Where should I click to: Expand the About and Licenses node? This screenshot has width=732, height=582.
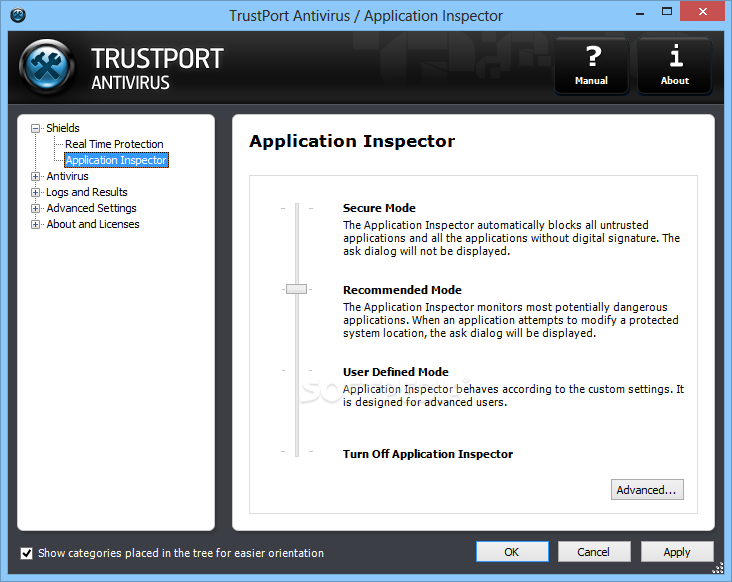(x=35, y=224)
